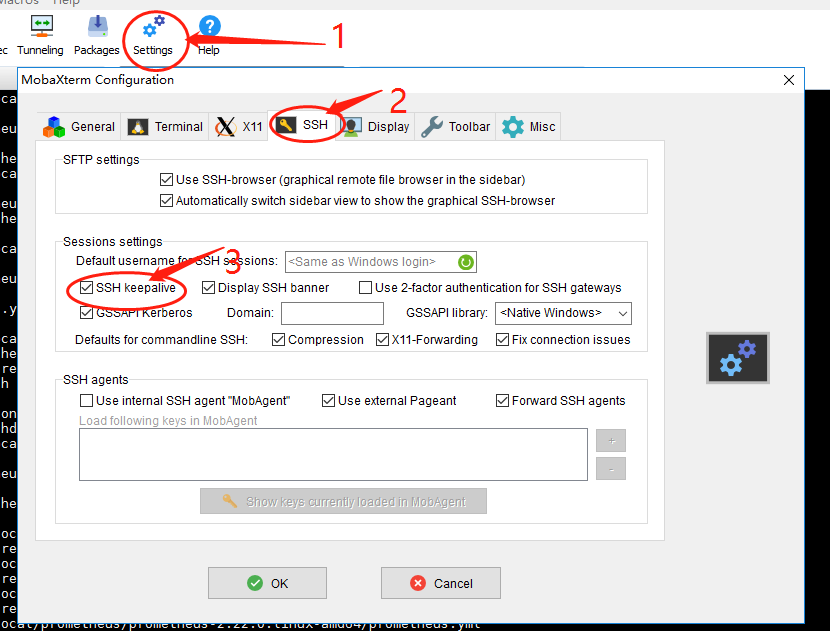Close the MobaXterm Configuration dialog

pyautogui.click(x=789, y=80)
